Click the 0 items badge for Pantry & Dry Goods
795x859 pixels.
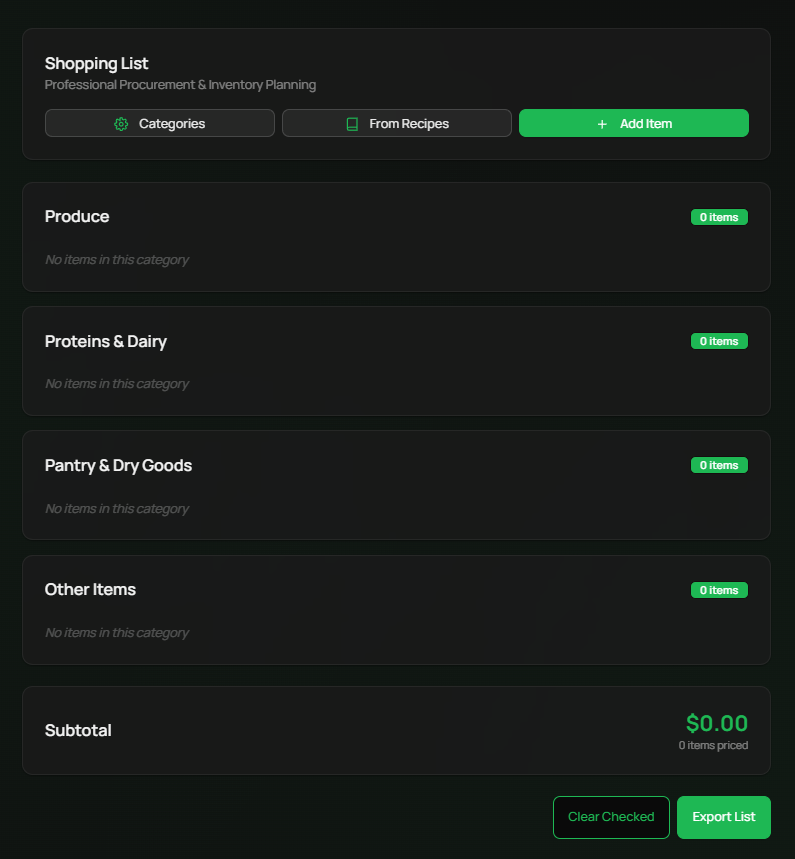pos(719,465)
